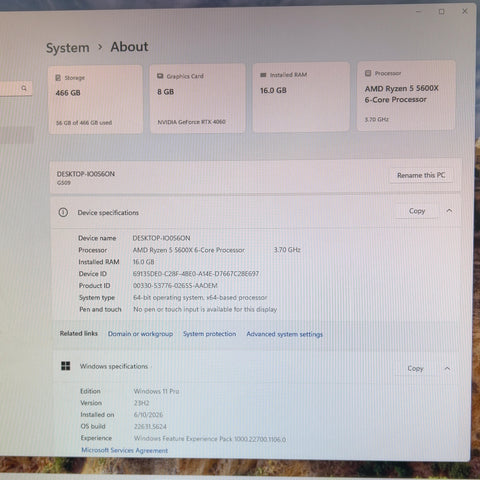
Task: Click the Windows logo beside Windows specifications
Action: point(66,366)
